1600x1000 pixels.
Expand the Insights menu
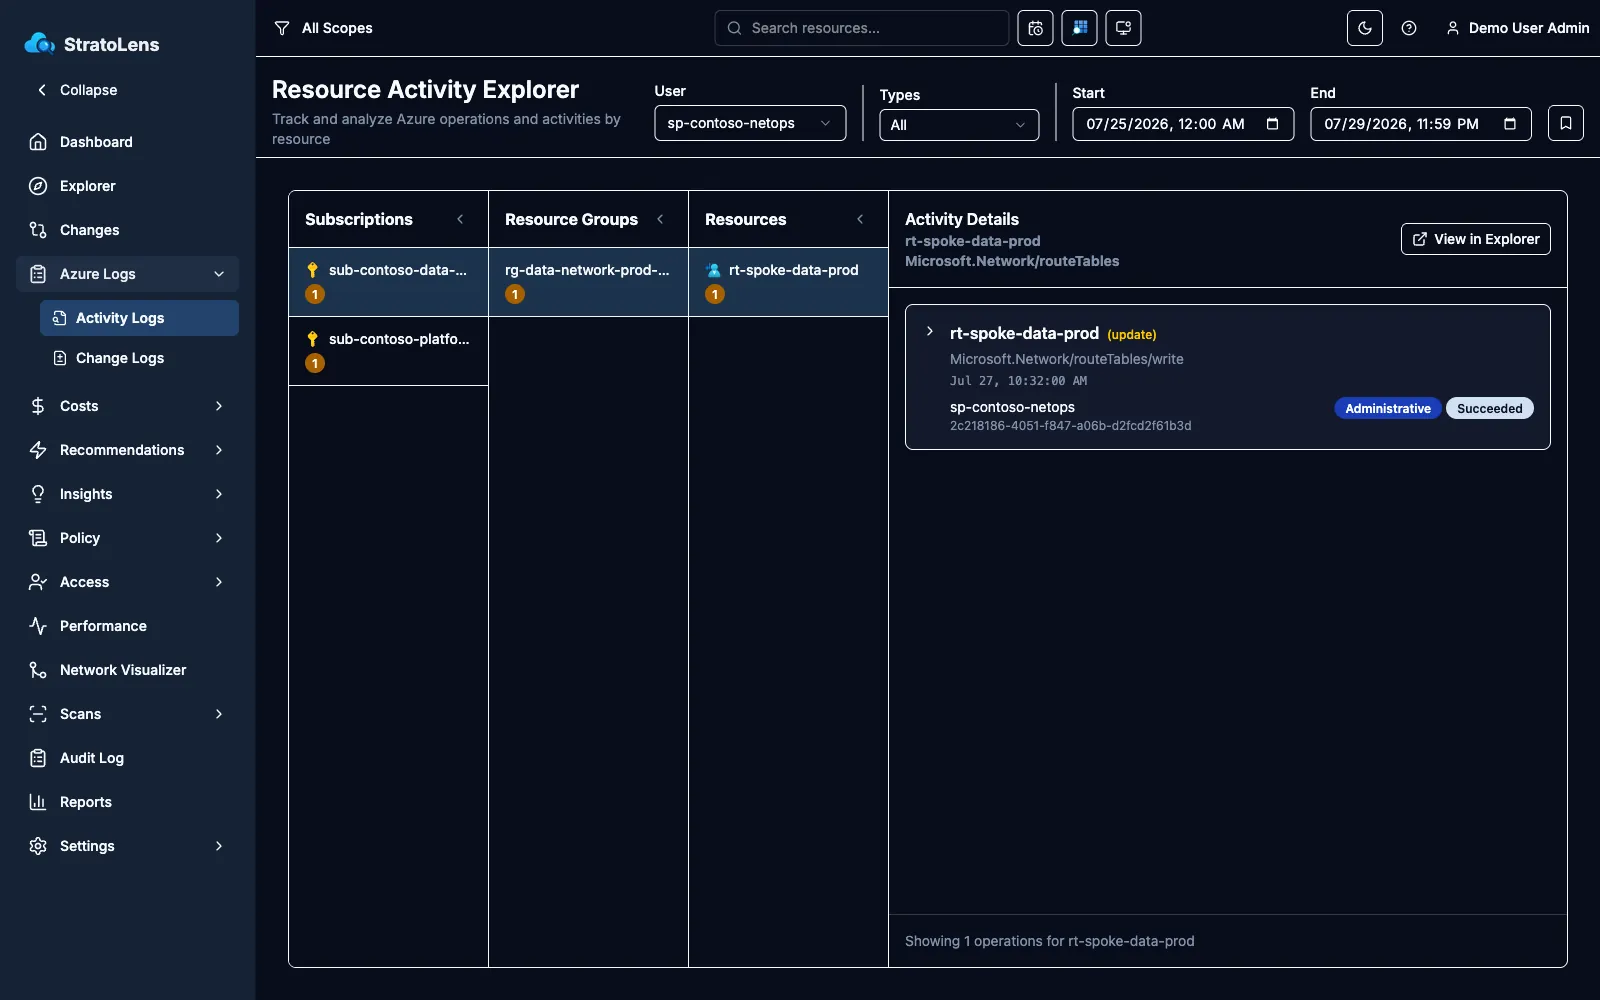coord(127,494)
